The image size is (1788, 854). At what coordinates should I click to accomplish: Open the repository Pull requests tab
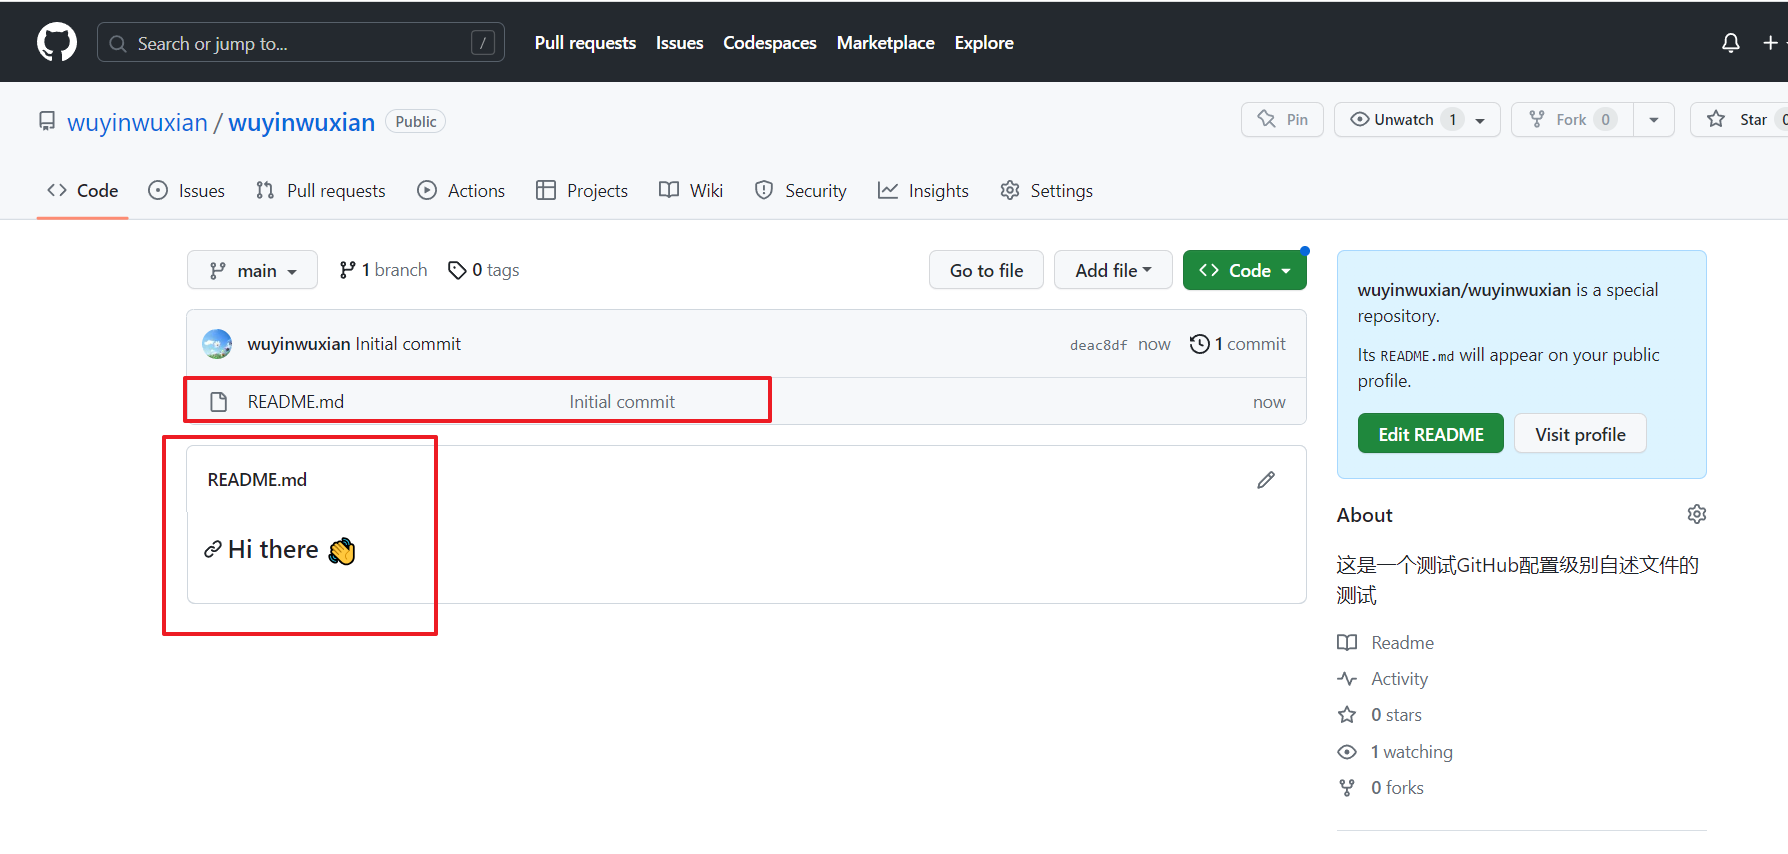[x=320, y=190]
